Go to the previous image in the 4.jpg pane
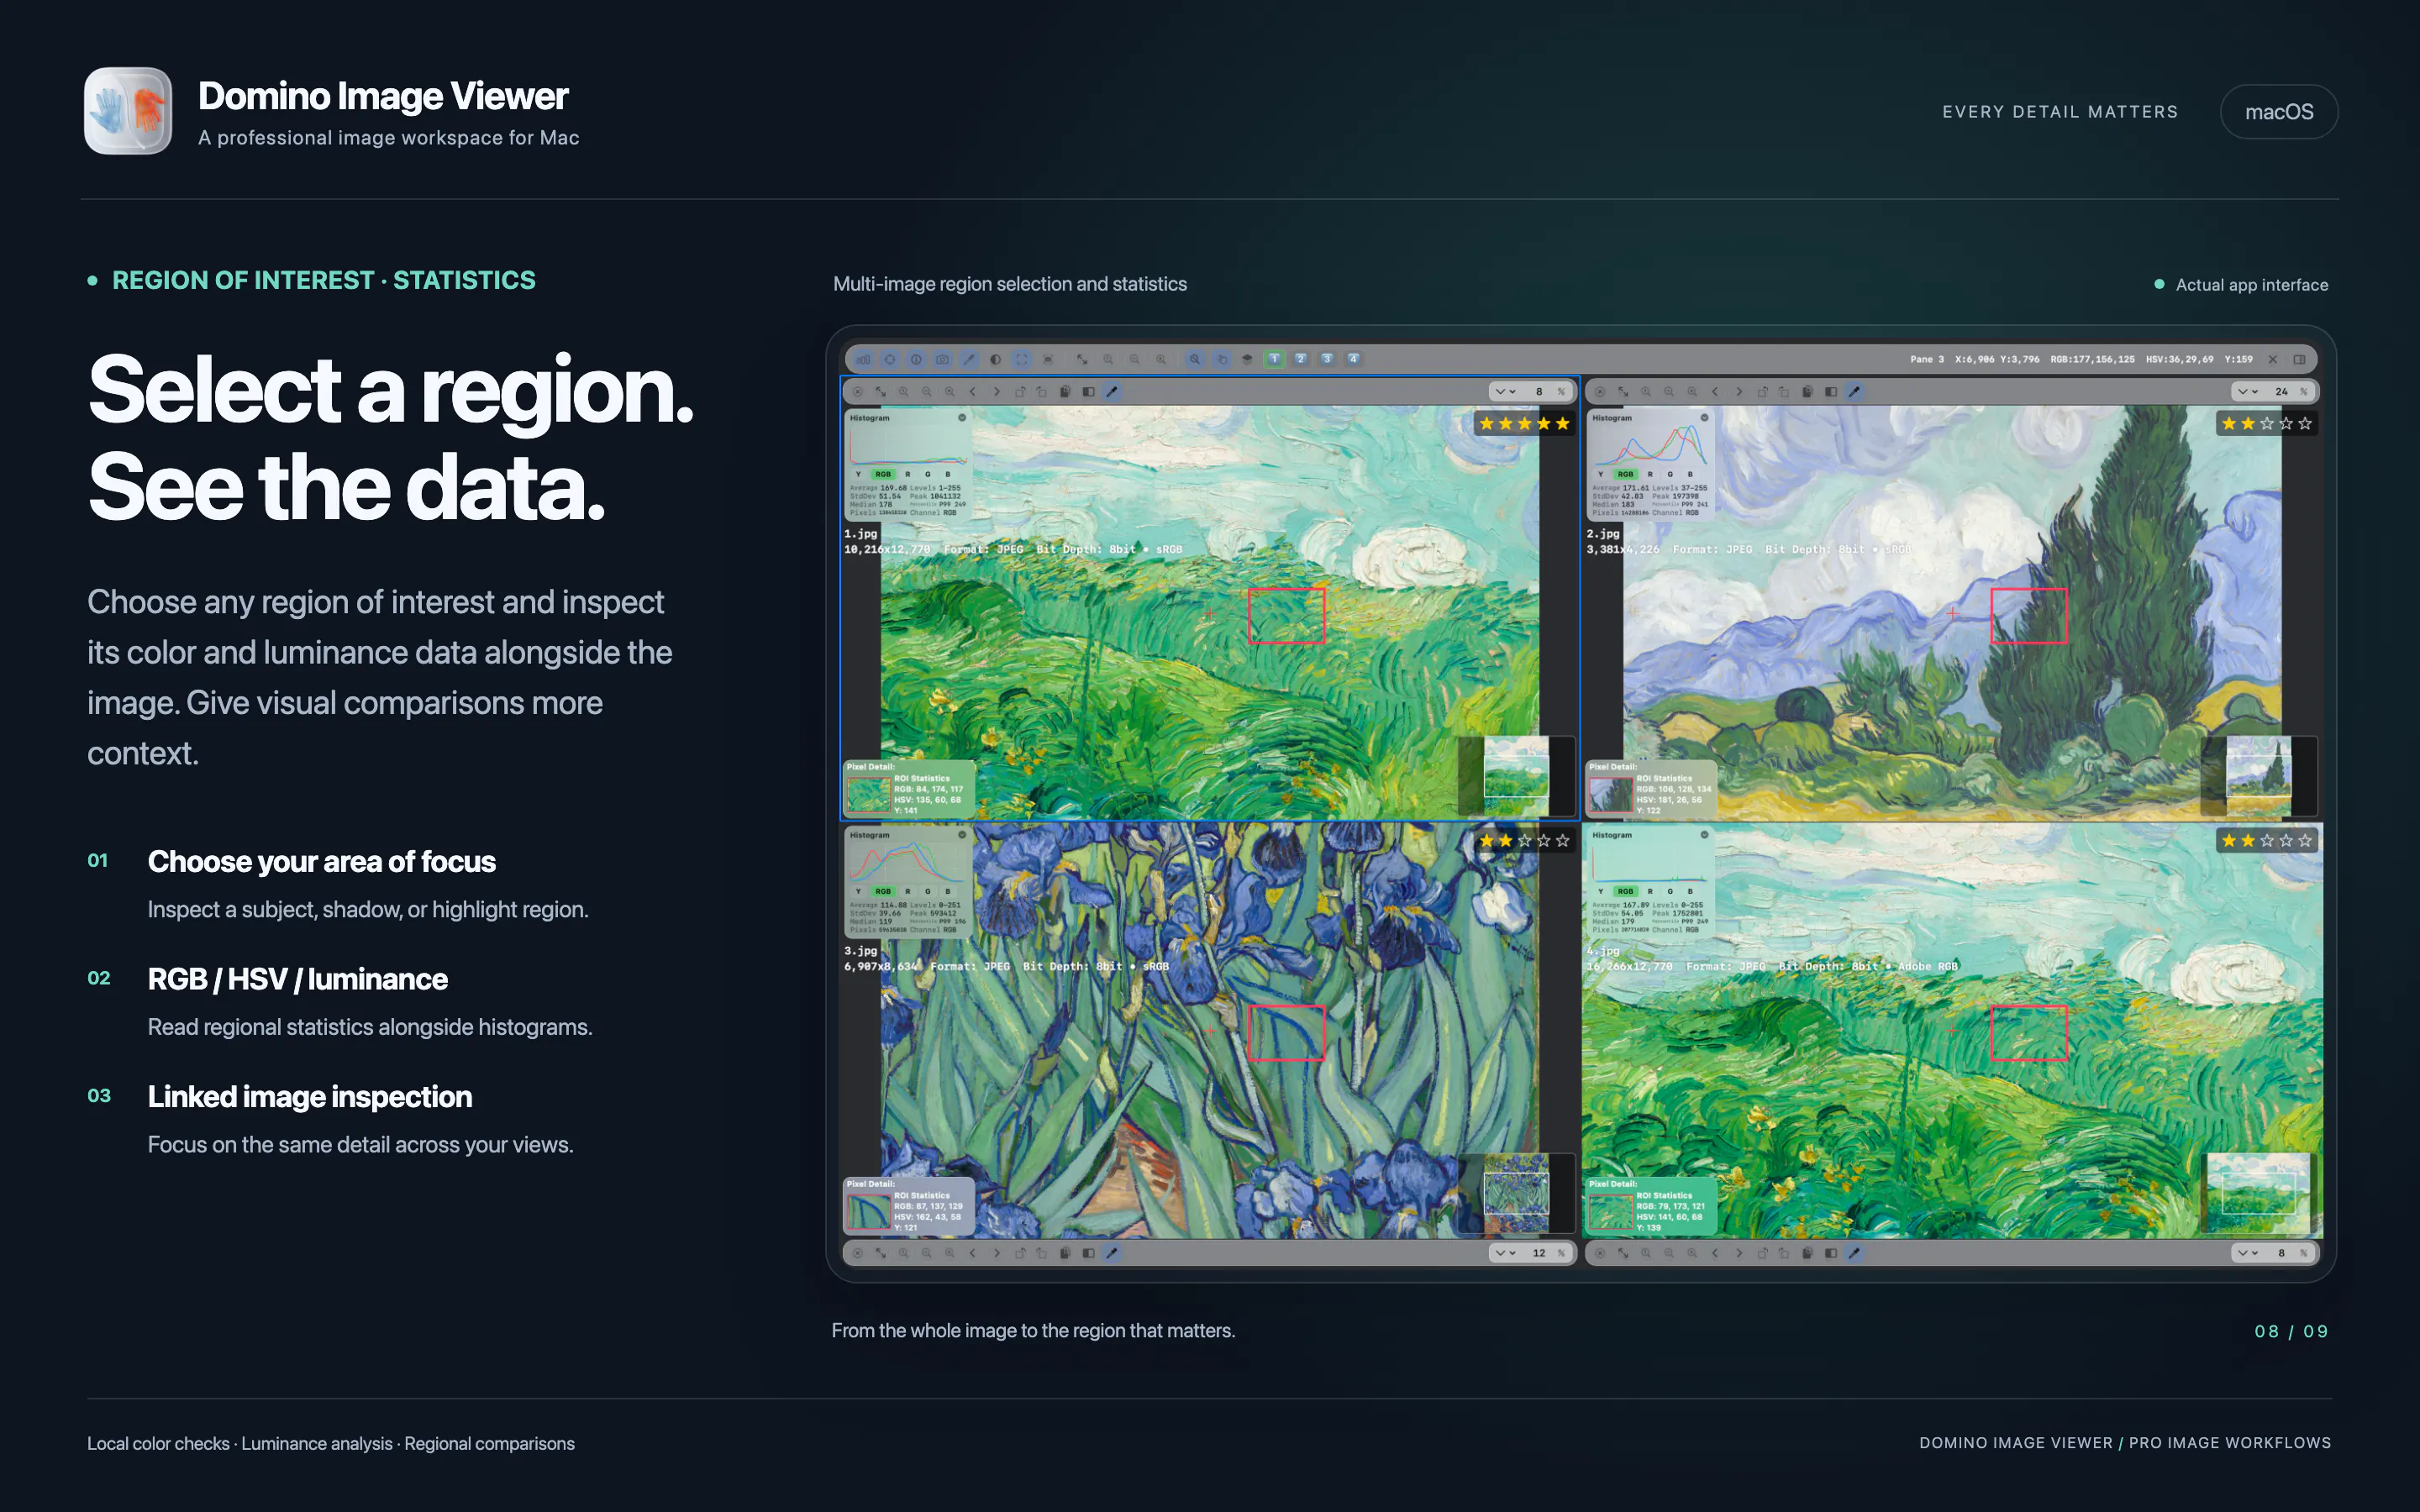The height and width of the screenshot is (1512, 2420). pyautogui.click(x=1715, y=1253)
